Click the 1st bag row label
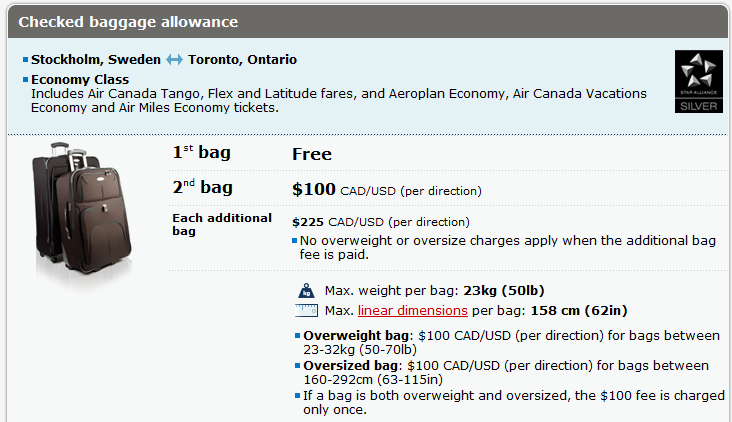Image resolution: width=732 pixels, height=422 pixels. [x=201, y=154]
